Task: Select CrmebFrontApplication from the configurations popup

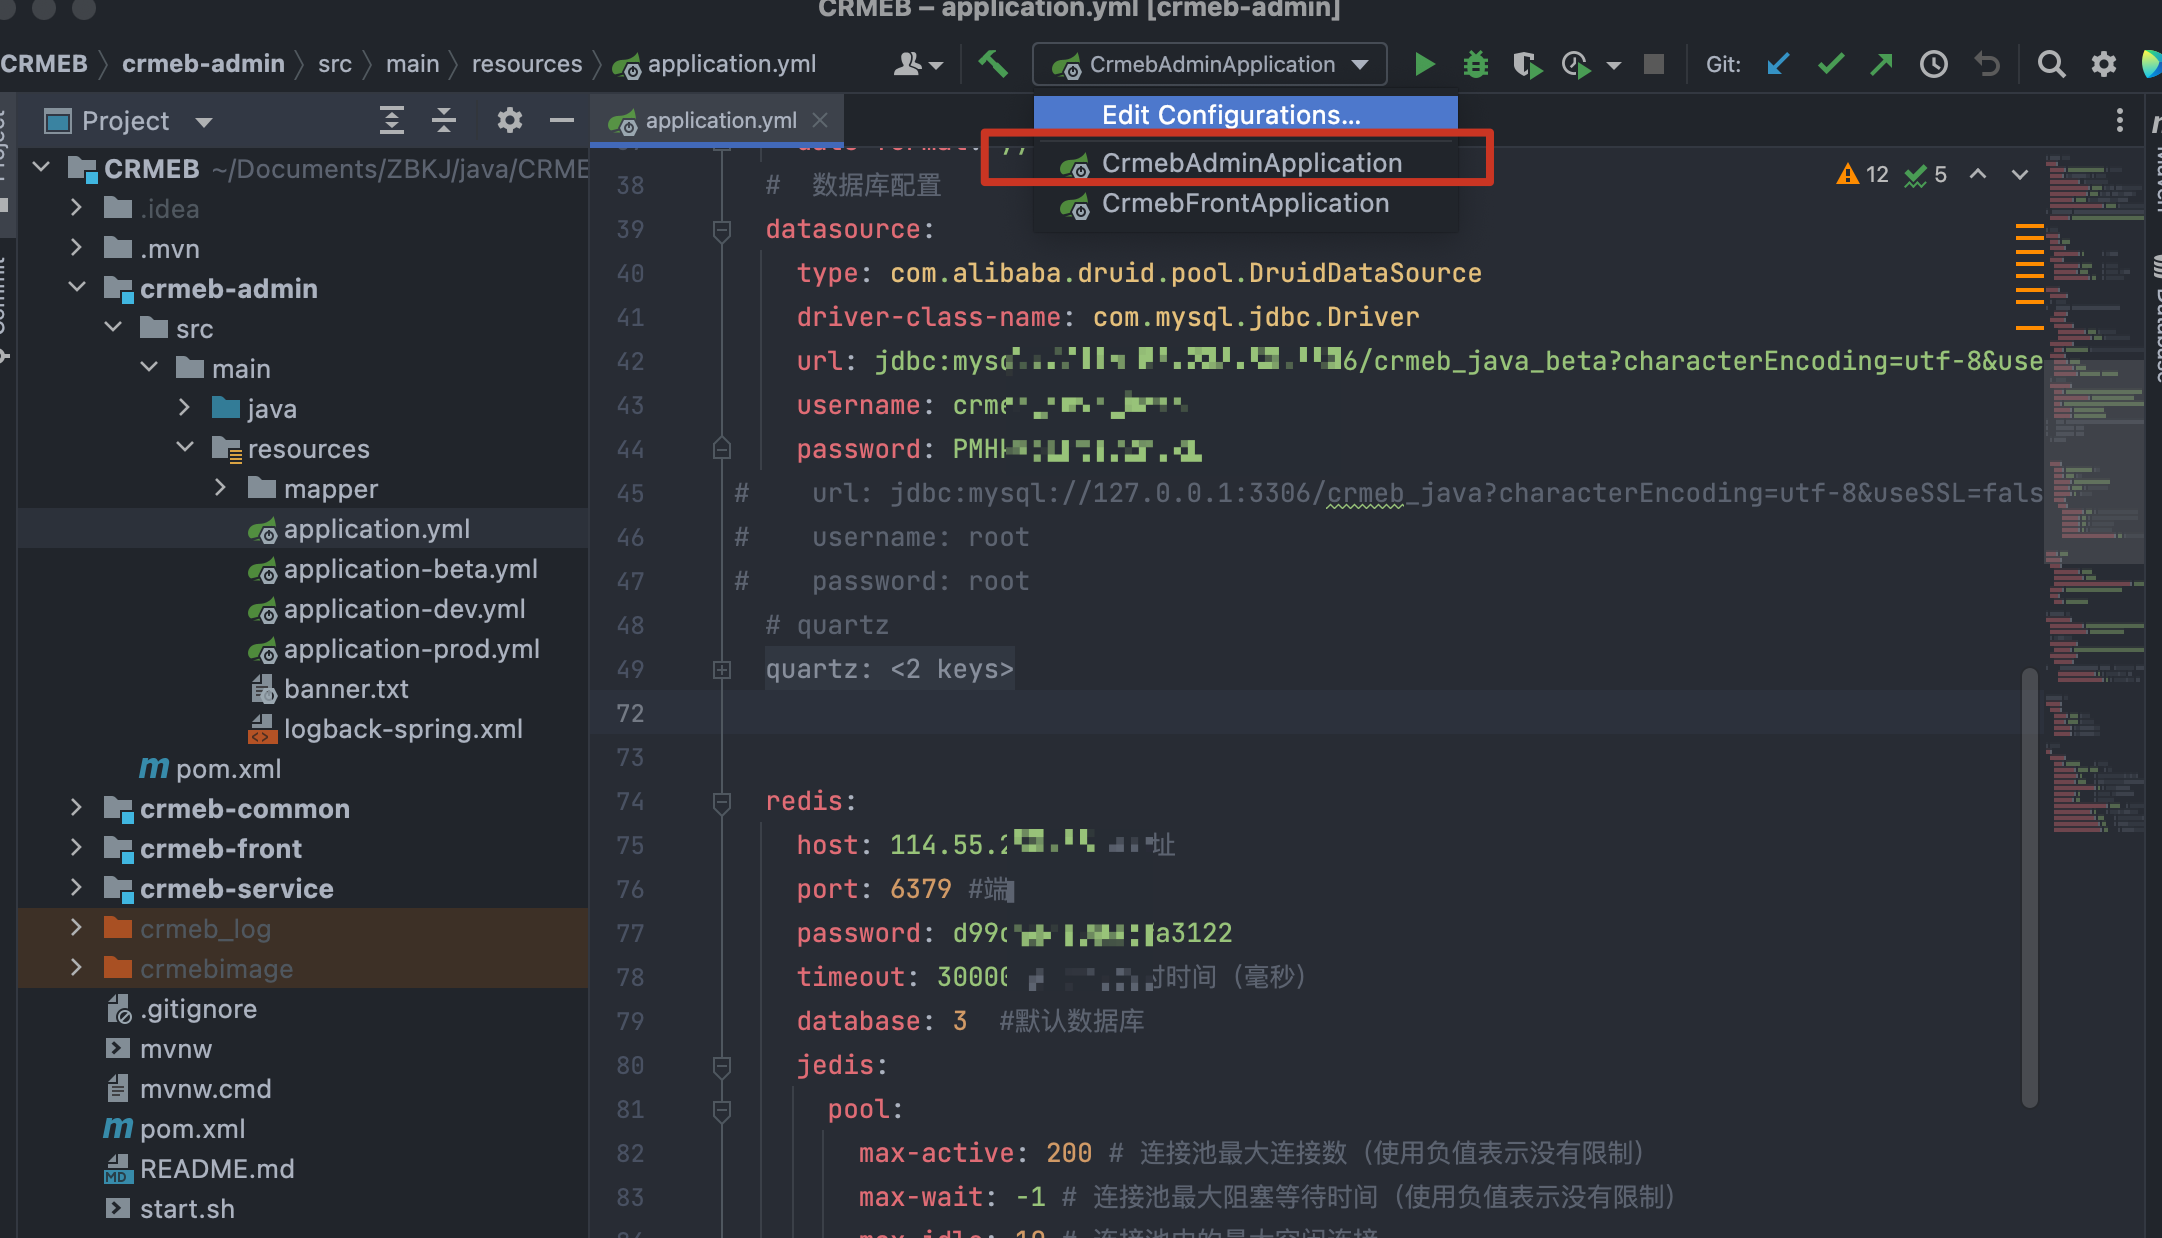Action: 1245,203
